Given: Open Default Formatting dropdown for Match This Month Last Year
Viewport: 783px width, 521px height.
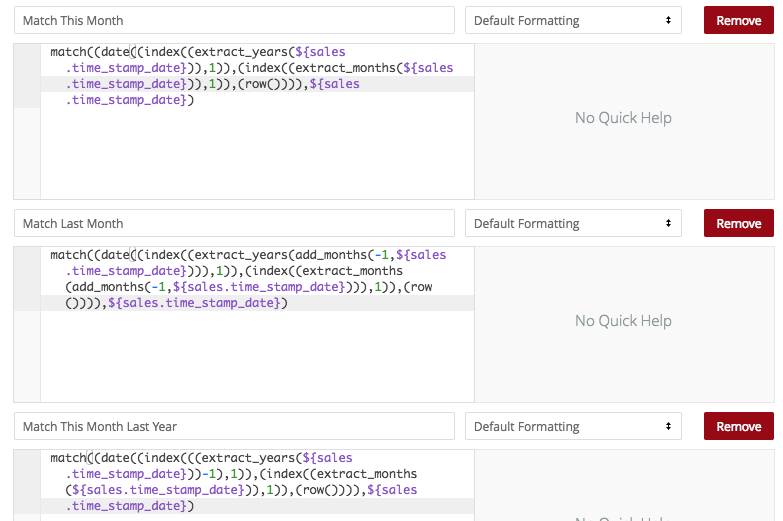Looking at the screenshot, I should click(573, 427).
